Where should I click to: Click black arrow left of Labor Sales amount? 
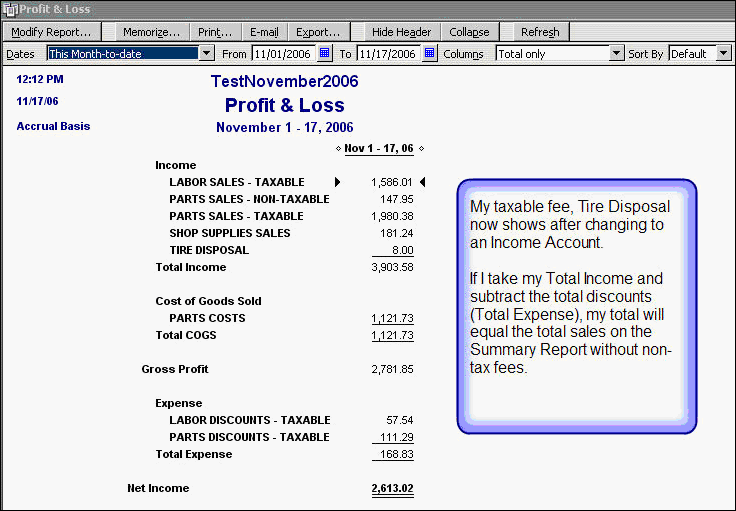point(338,182)
